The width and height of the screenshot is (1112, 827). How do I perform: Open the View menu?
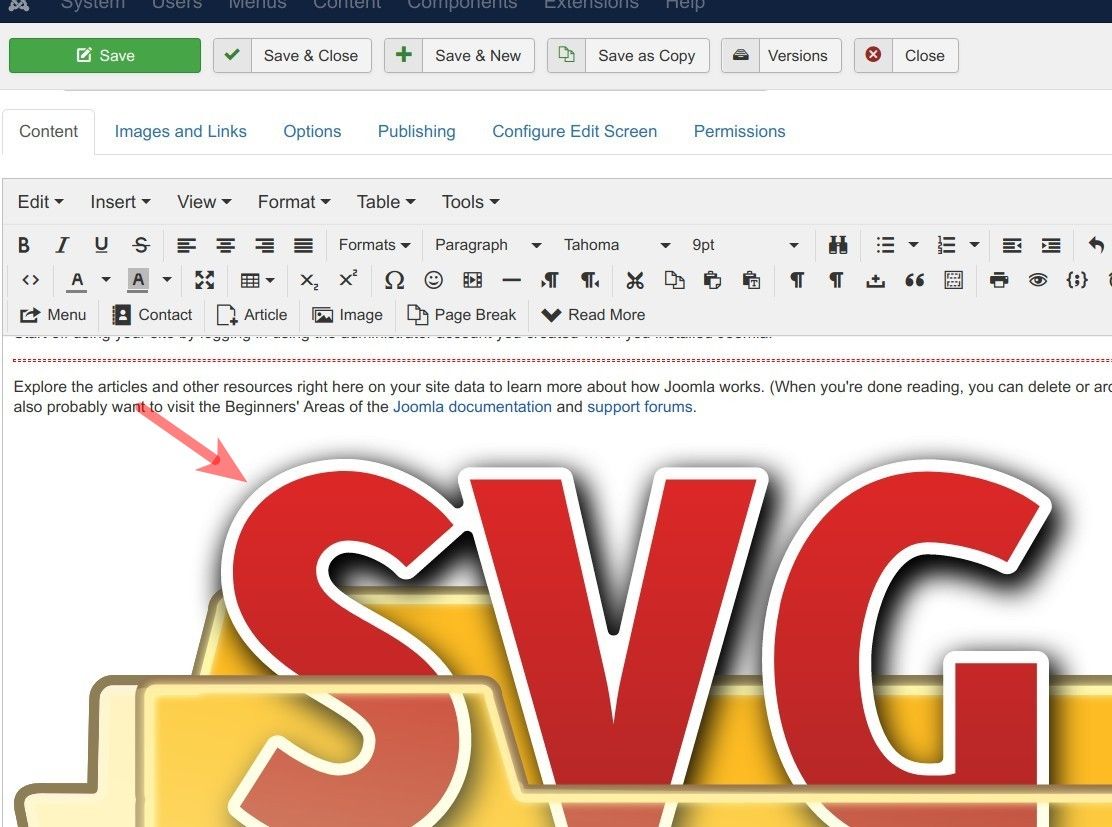coord(204,202)
